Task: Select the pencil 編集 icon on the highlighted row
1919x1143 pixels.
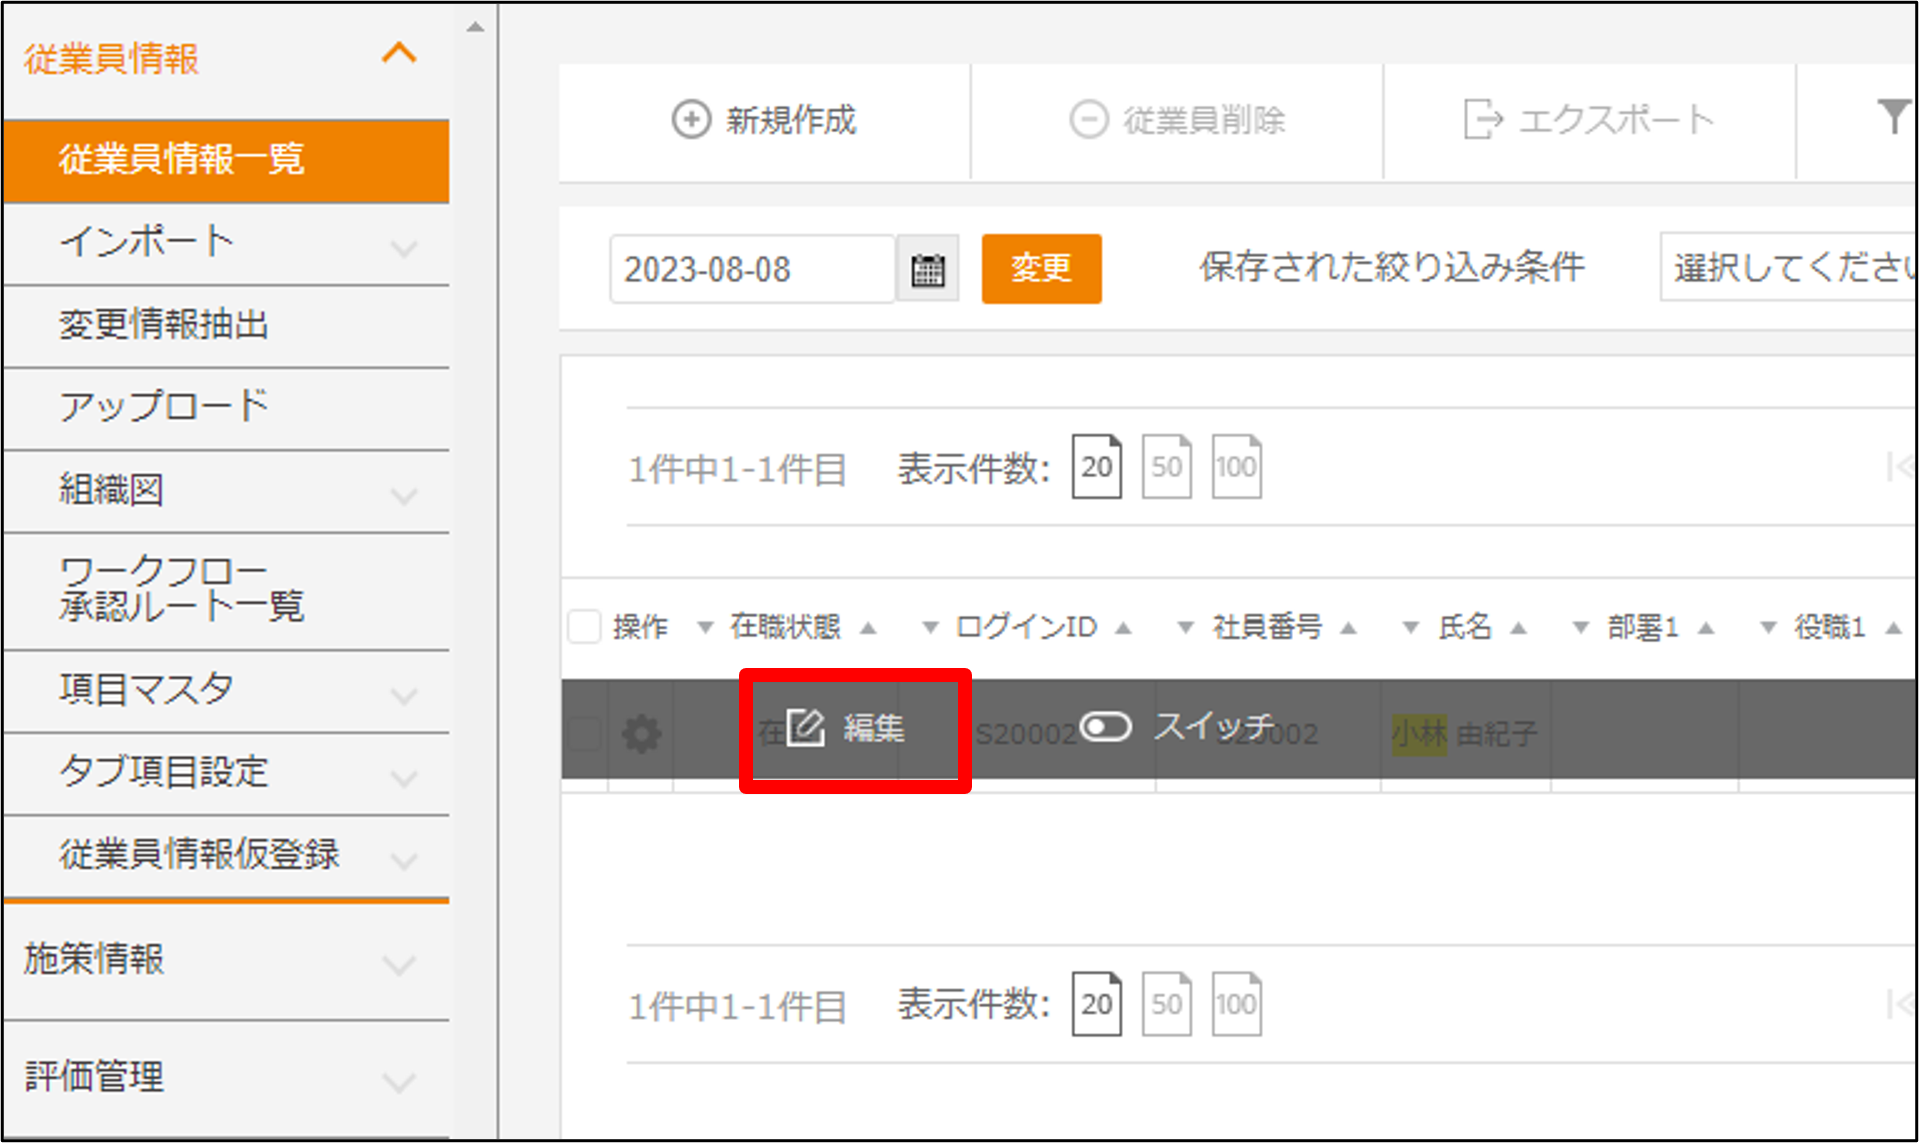Action: pyautogui.click(x=808, y=727)
